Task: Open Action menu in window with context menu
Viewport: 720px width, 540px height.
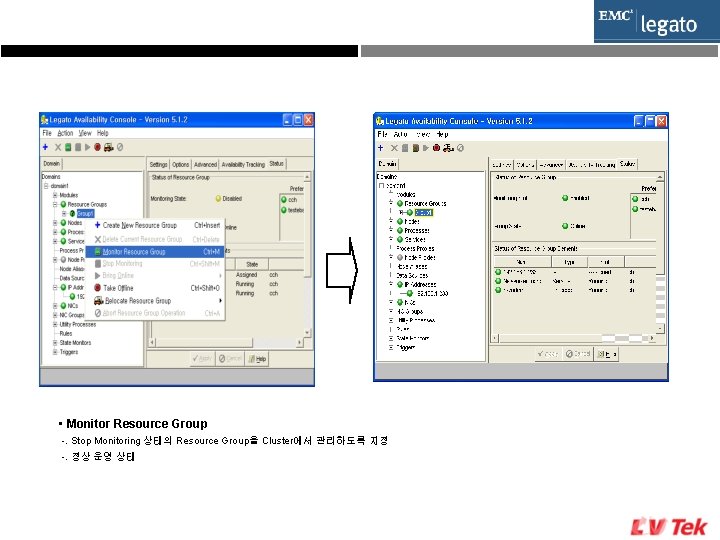Action: [x=65, y=133]
